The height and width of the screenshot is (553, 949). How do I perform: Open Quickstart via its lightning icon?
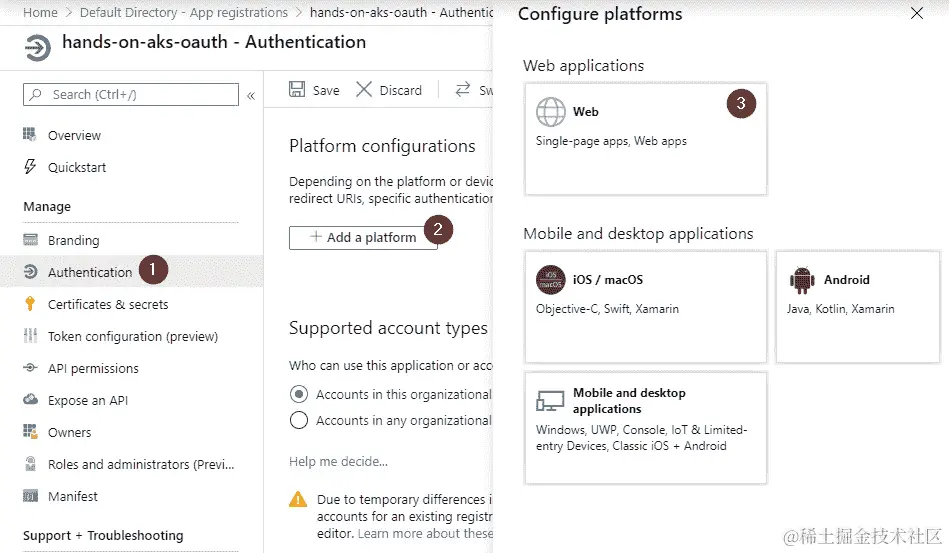[x=31, y=167]
